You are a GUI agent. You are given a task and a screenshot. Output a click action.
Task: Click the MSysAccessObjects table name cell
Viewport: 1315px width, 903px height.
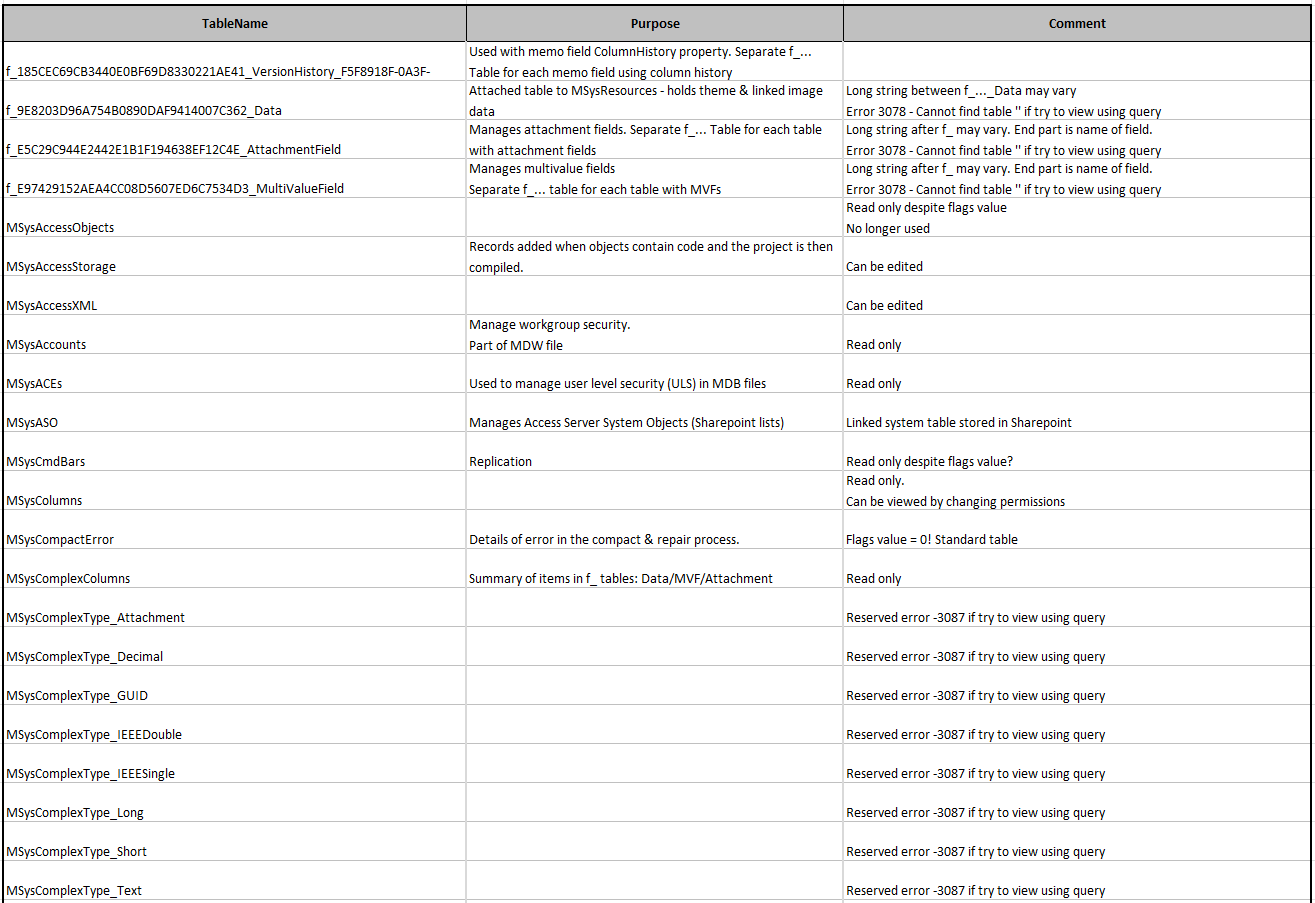coord(234,218)
